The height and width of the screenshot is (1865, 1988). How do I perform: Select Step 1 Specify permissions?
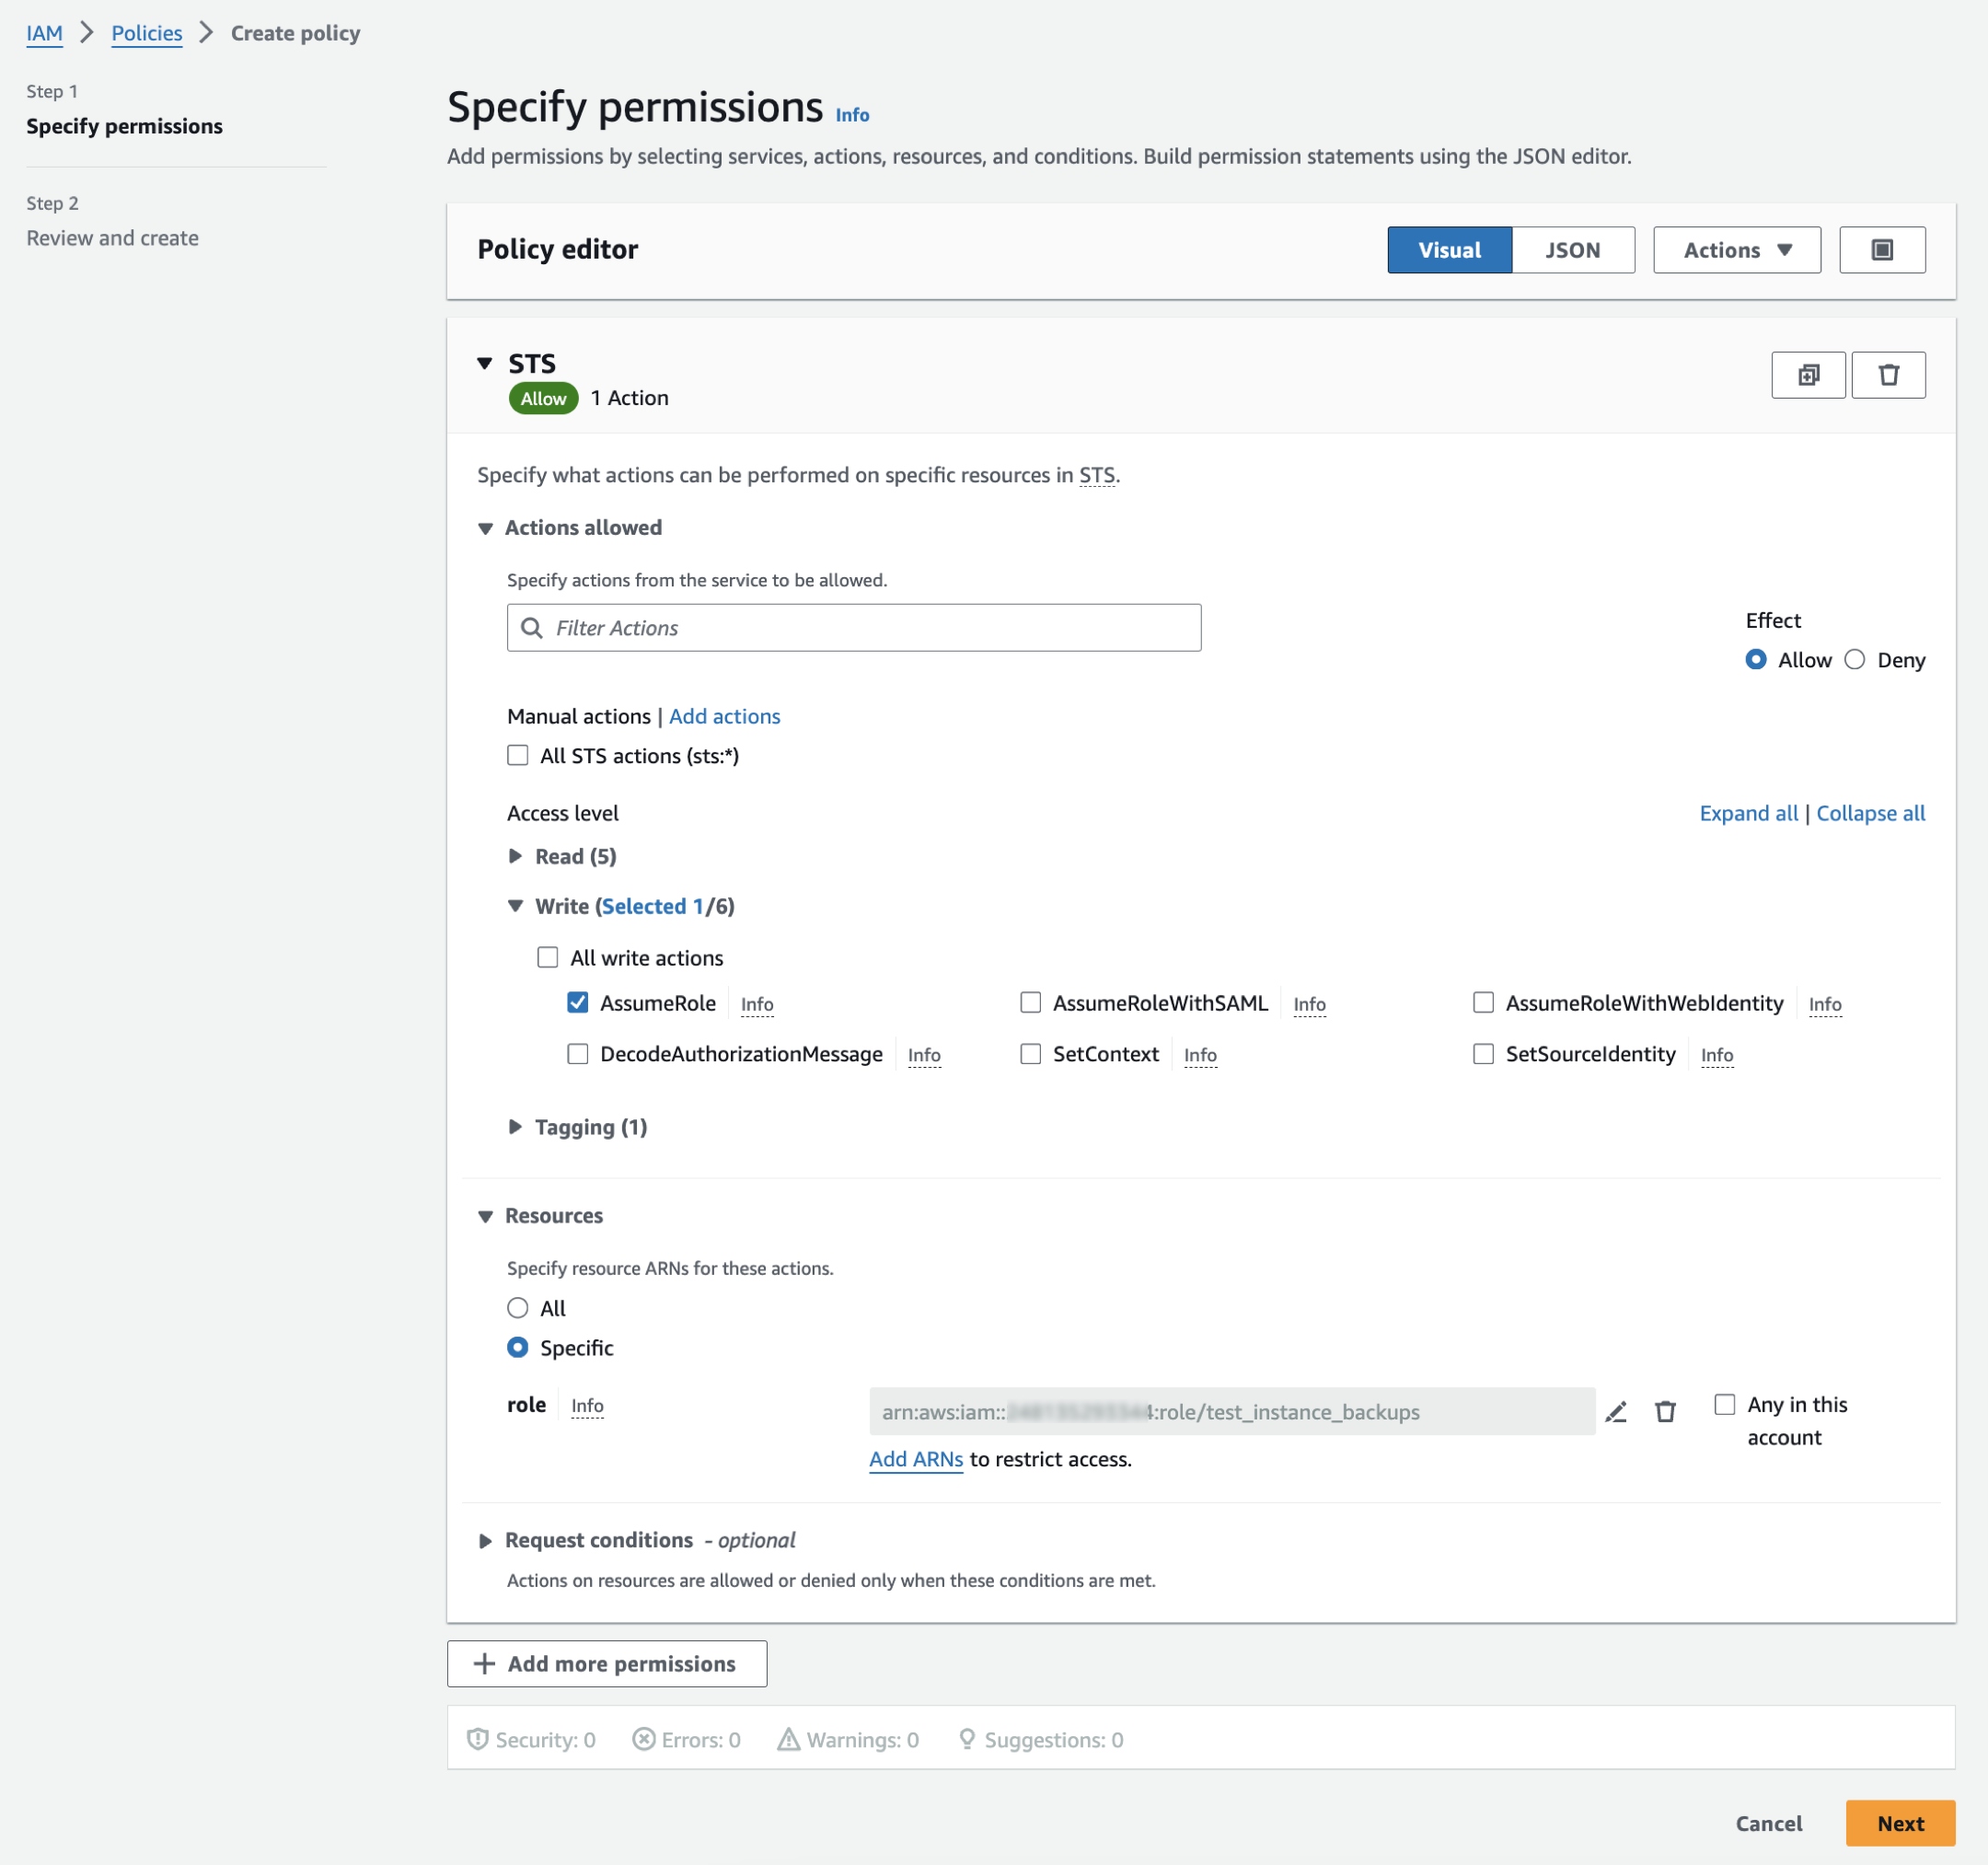pos(124,126)
